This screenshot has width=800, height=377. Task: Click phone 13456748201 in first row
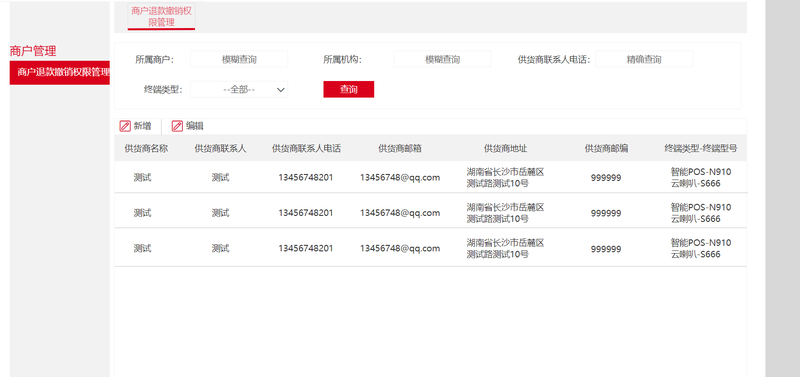[x=306, y=178]
